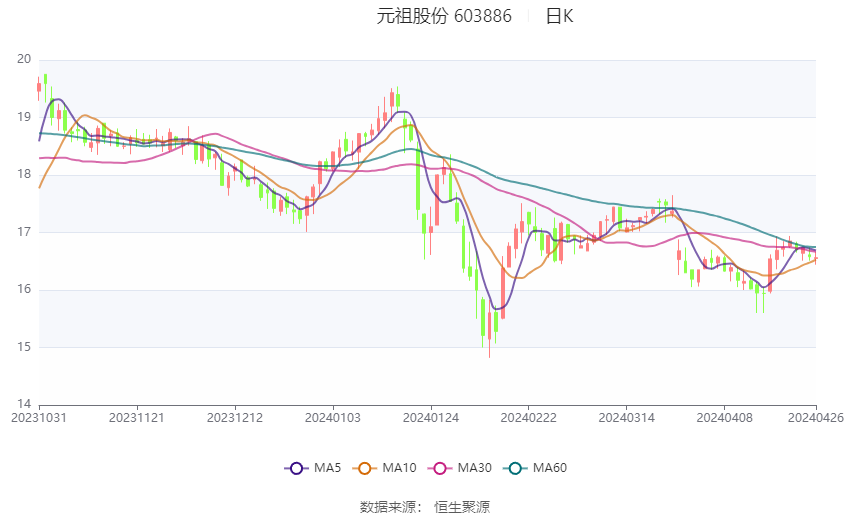Toggle the MA60 teal legend marker
The image size is (850, 517).
pos(515,468)
